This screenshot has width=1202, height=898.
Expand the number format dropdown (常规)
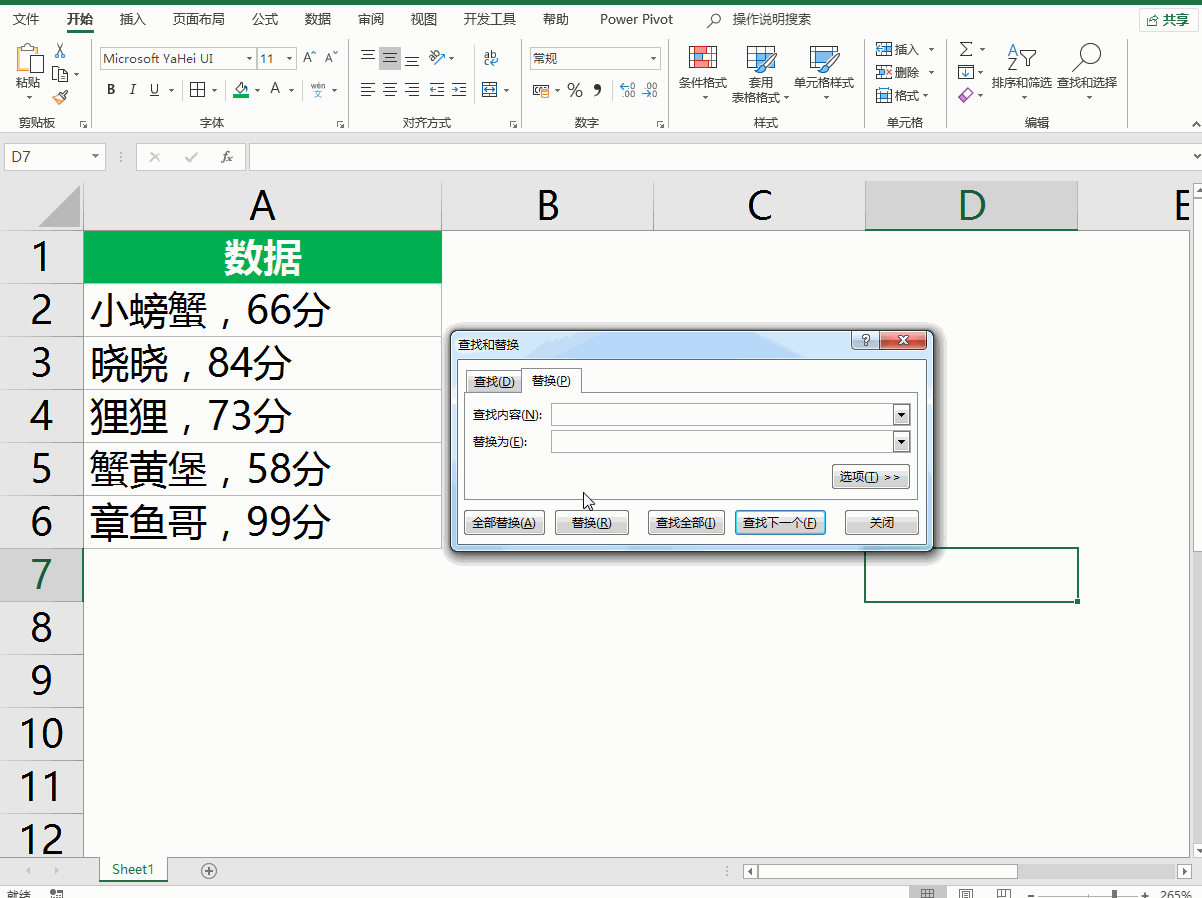(654, 59)
